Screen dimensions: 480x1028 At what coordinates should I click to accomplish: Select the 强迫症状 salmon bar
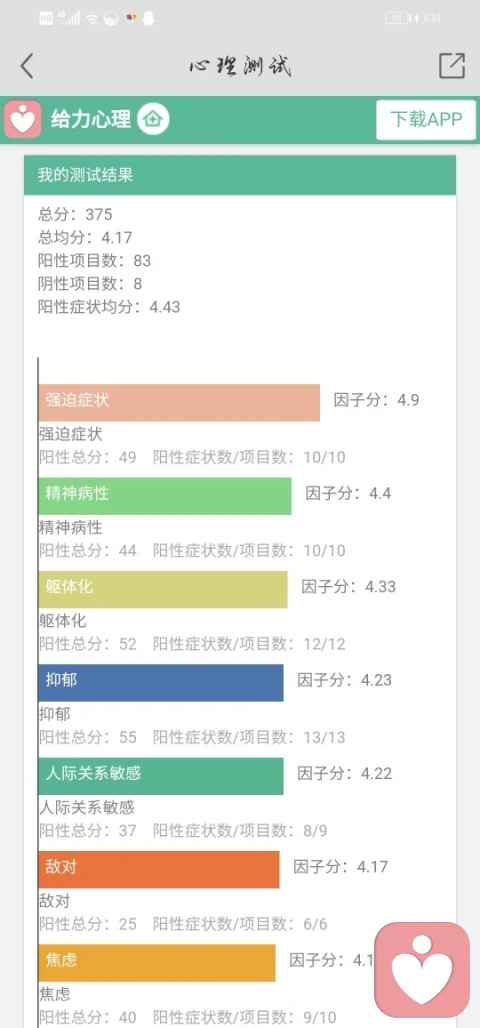point(179,403)
